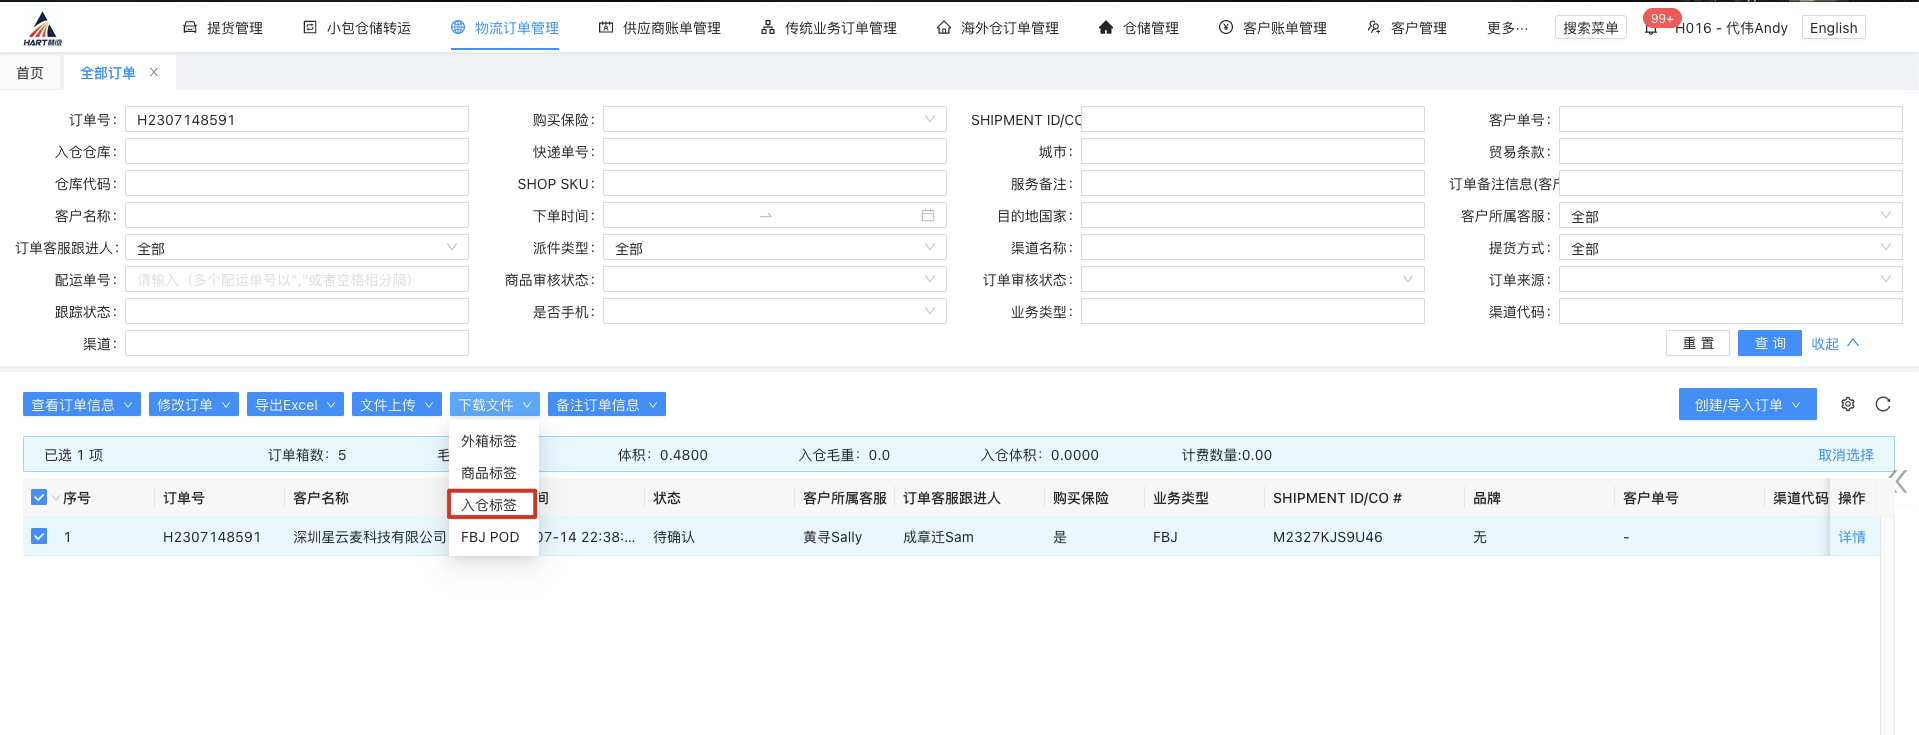Image resolution: width=1919 pixels, height=735 pixels.
Task: Open 详情 link for the order row
Action: coord(1851,537)
